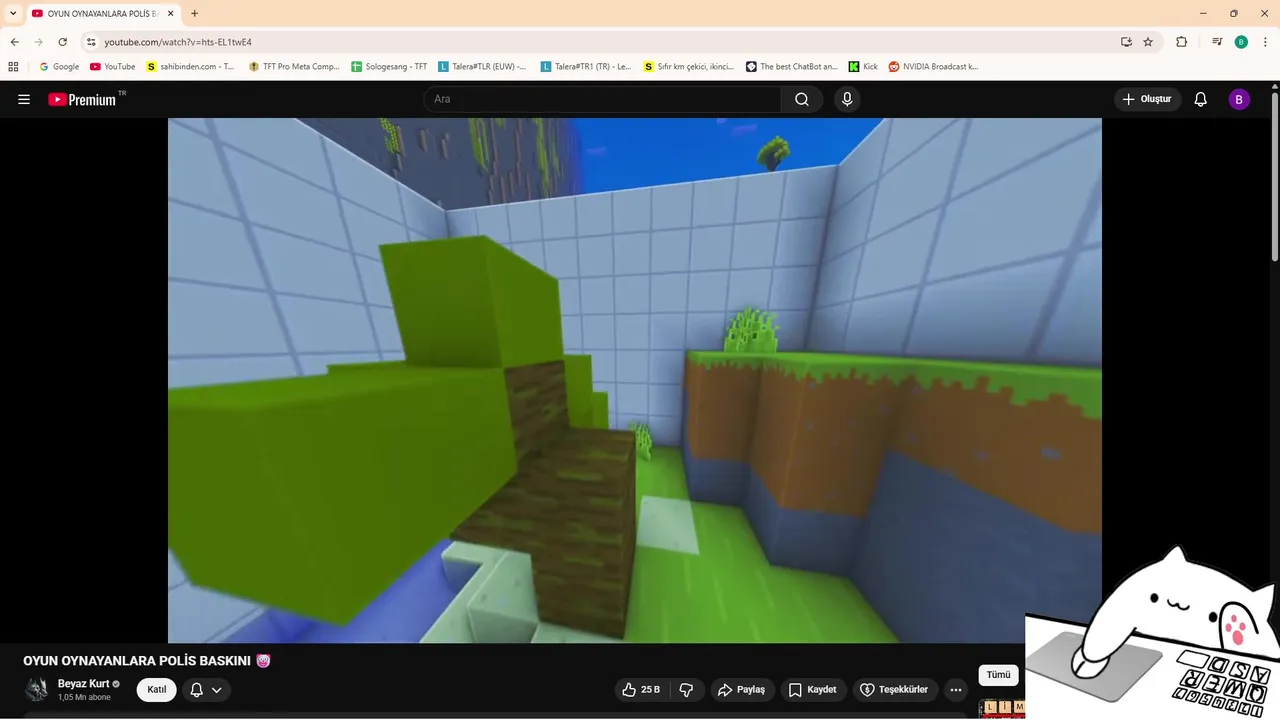Click the video player area
Screen dimensions: 1280x720
coord(635,380)
